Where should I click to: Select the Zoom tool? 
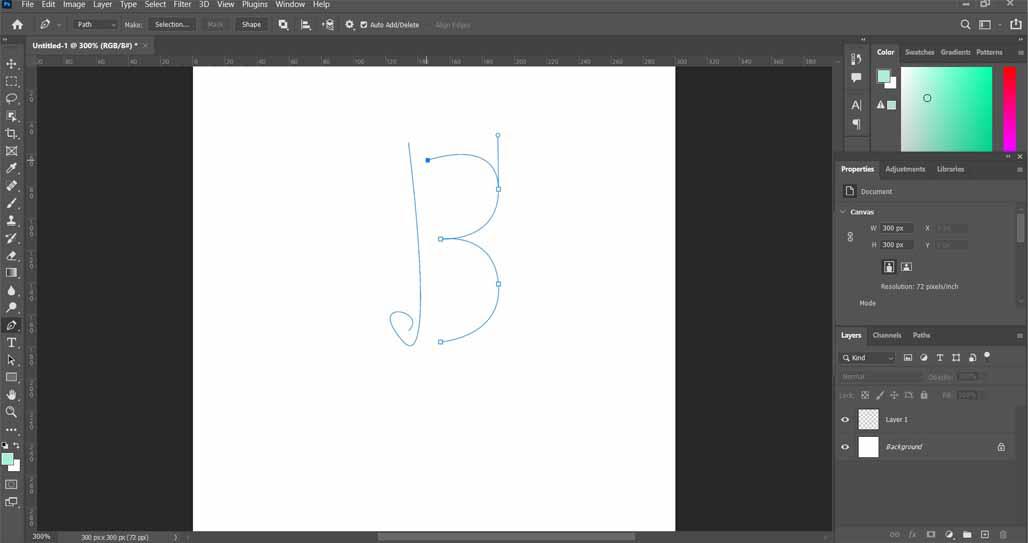tap(11, 412)
